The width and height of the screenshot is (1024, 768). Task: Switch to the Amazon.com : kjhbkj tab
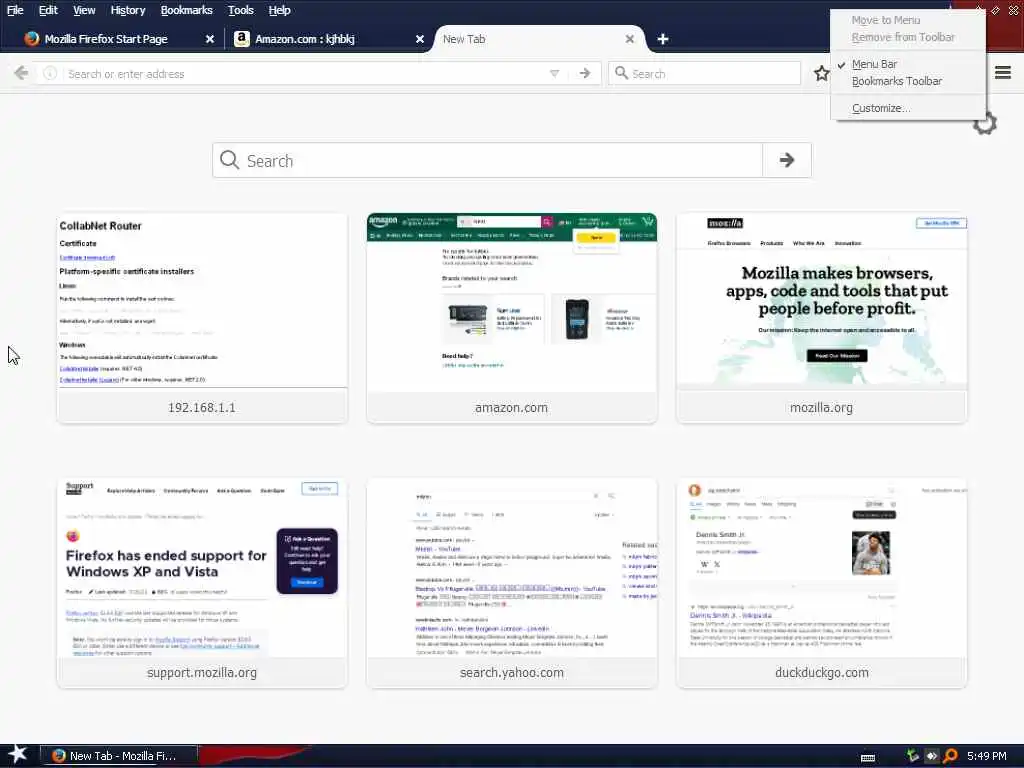[330, 39]
